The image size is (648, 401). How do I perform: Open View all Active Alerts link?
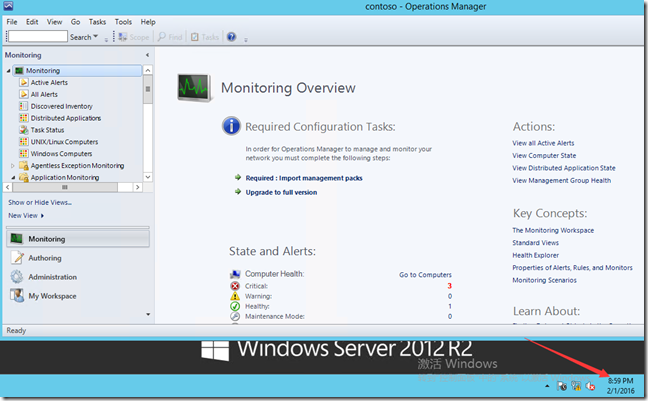point(543,143)
